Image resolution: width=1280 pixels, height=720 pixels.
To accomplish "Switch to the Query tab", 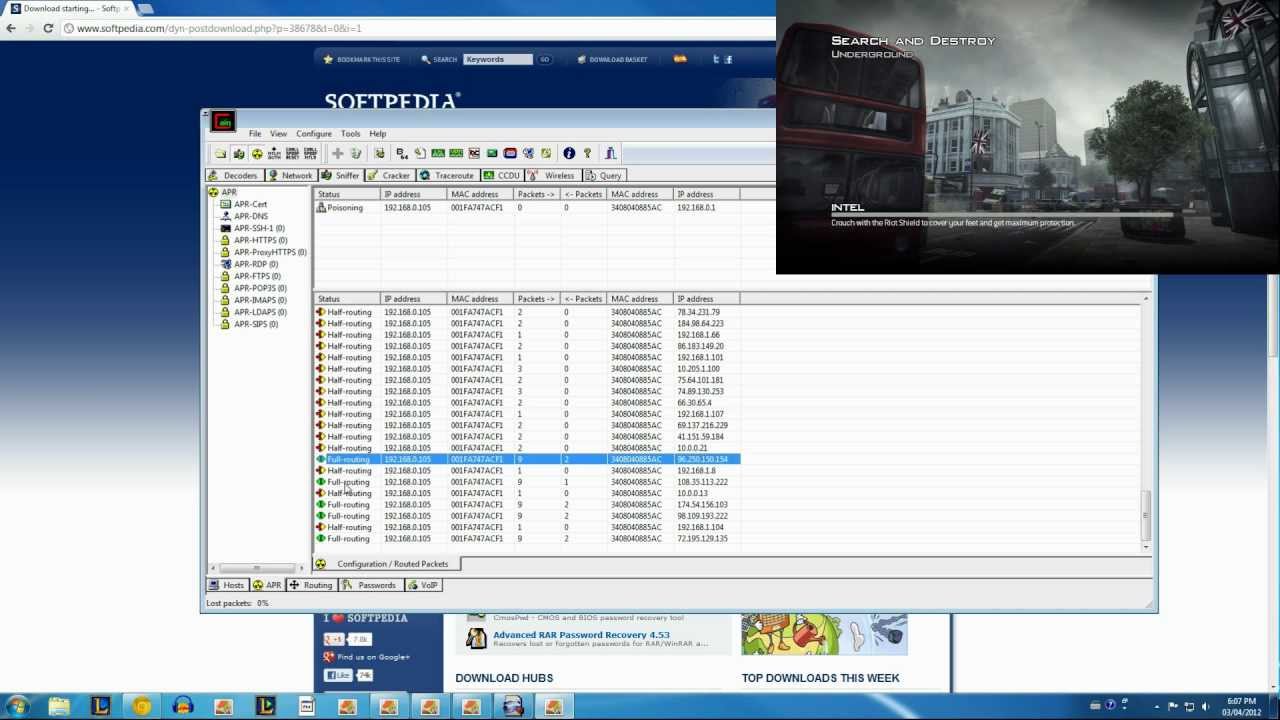I will point(604,175).
